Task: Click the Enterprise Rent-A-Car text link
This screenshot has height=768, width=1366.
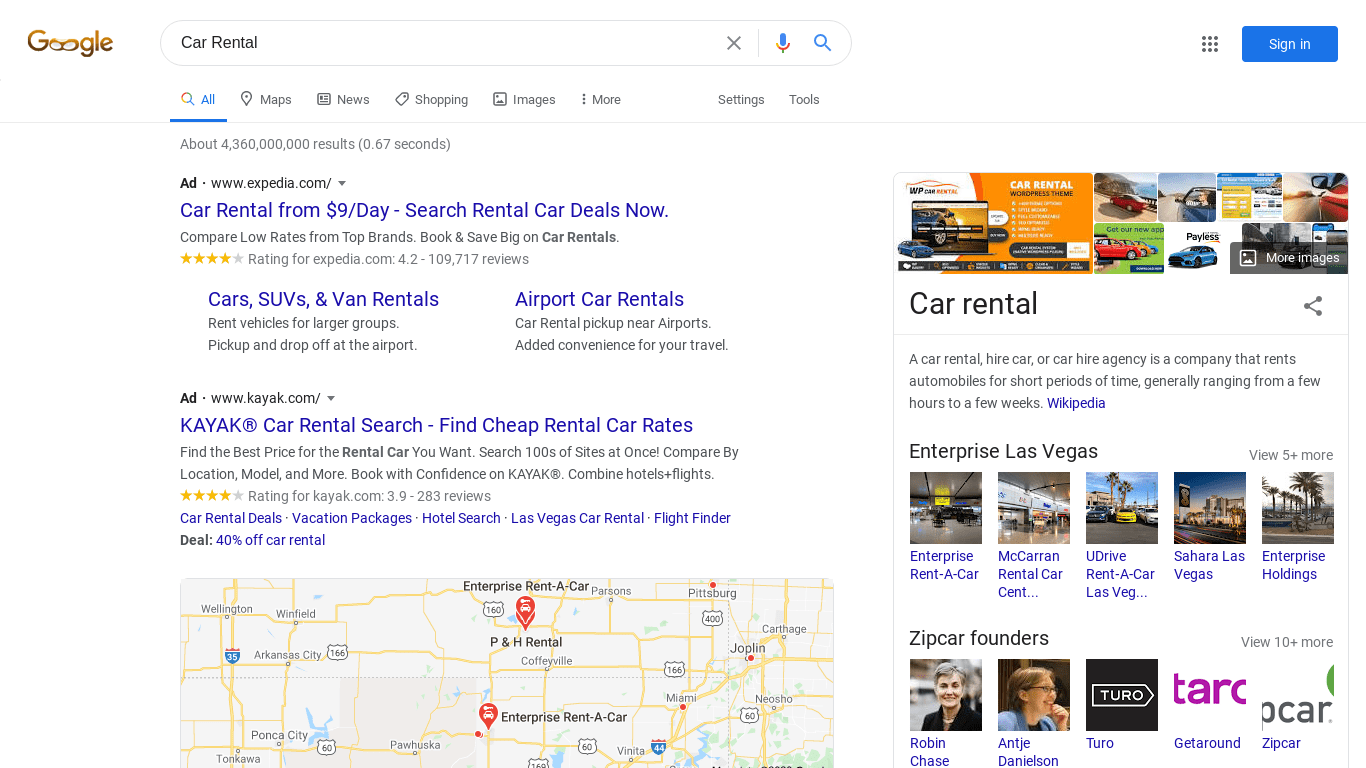Action: [944, 565]
